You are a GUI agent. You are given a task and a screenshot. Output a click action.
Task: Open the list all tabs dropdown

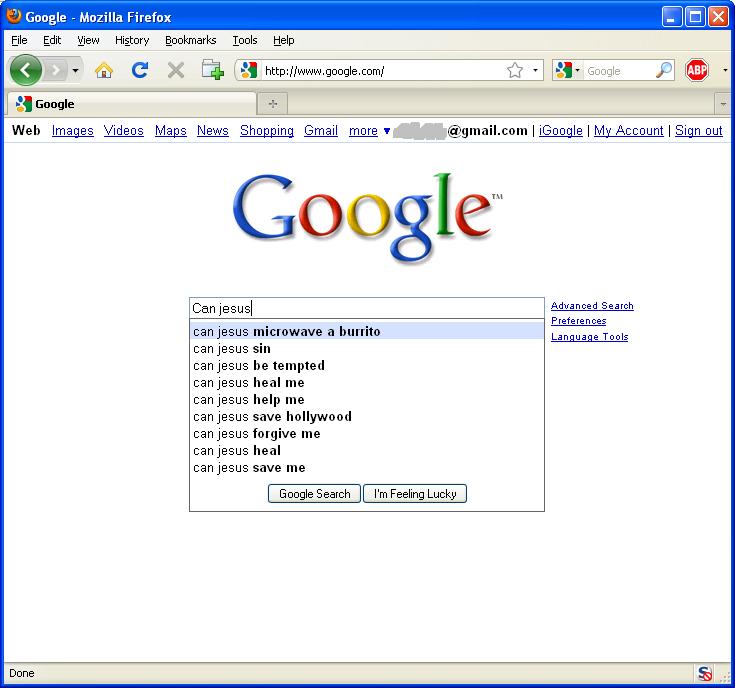pos(723,104)
